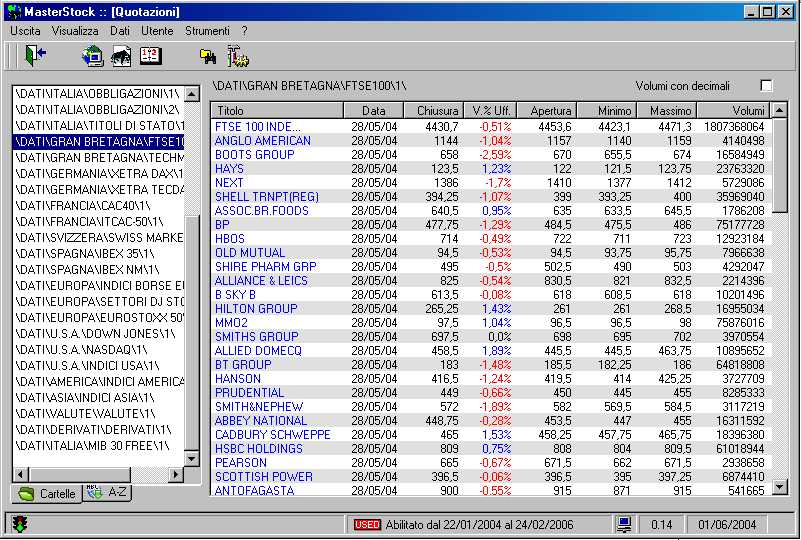Viewport: 801px width, 540px height.
Task: Select the BOOTS GROUP title
Action: (x=254, y=154)
